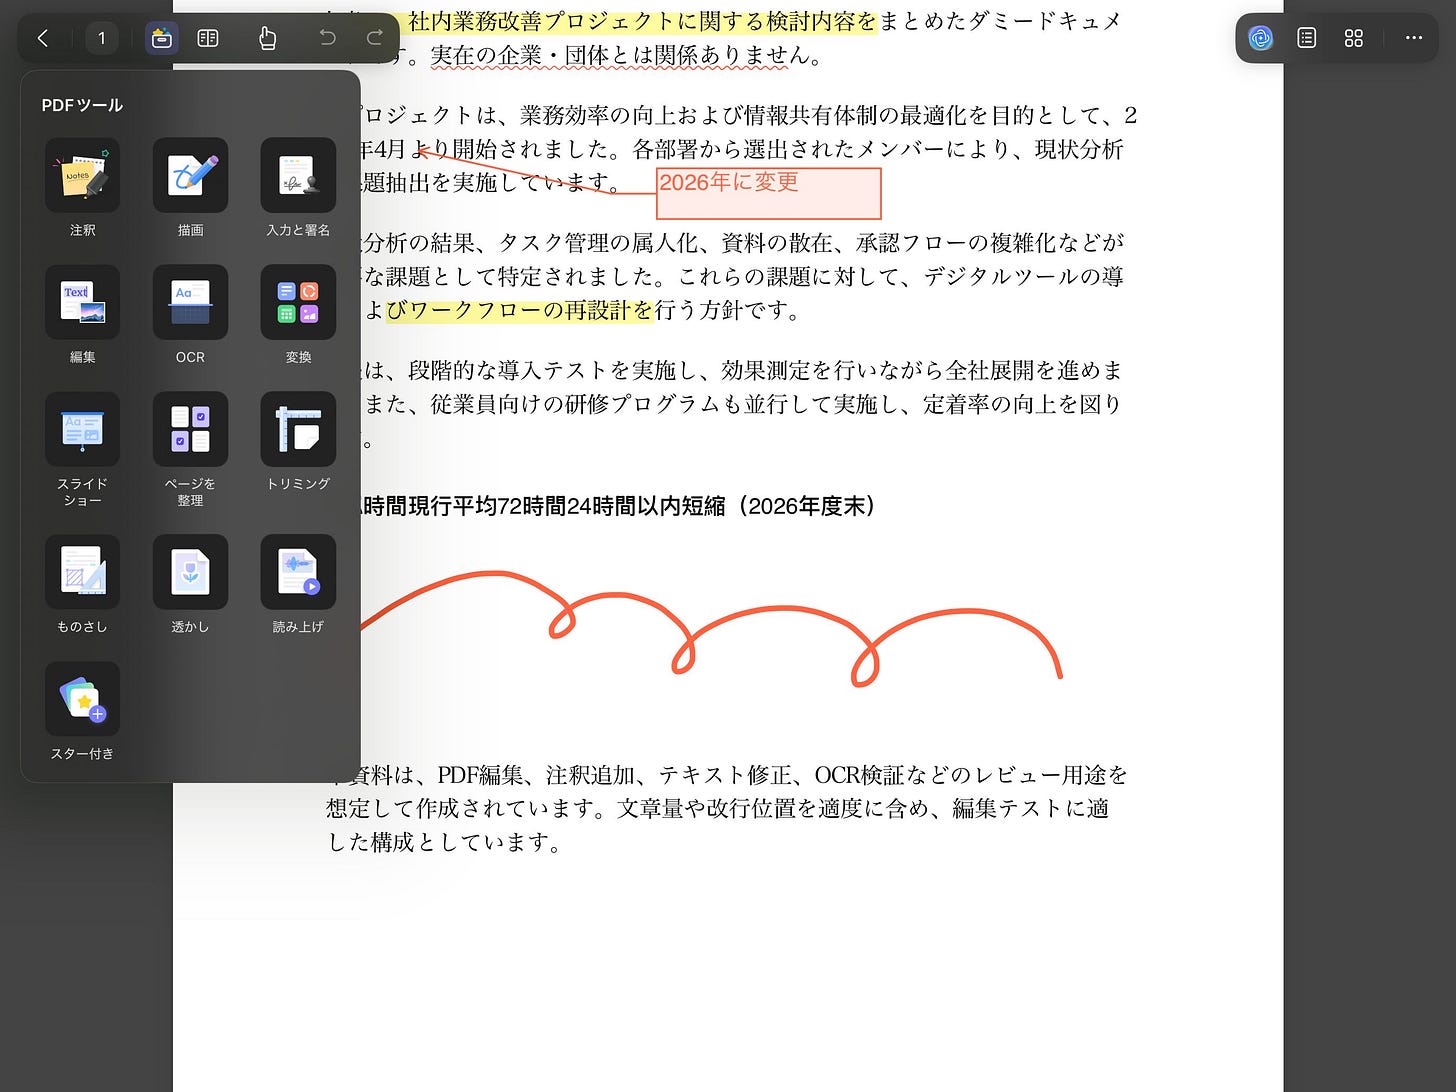Open ページを整理 (organize pages)

[190, 429]
